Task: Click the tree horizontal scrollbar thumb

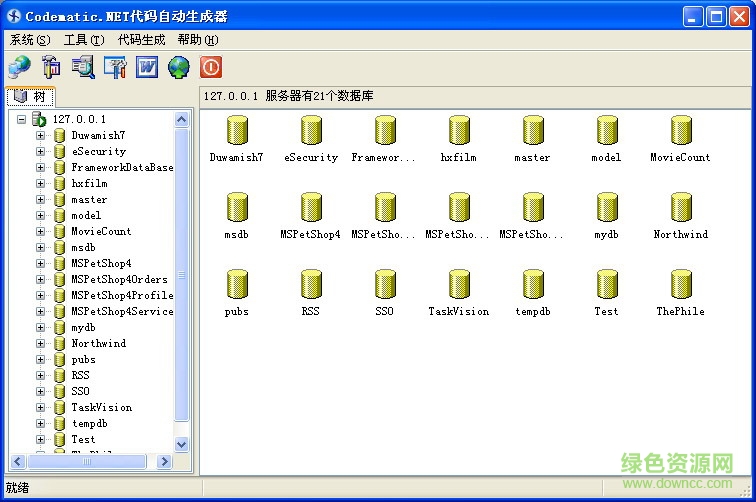Action: coord(87,461)
